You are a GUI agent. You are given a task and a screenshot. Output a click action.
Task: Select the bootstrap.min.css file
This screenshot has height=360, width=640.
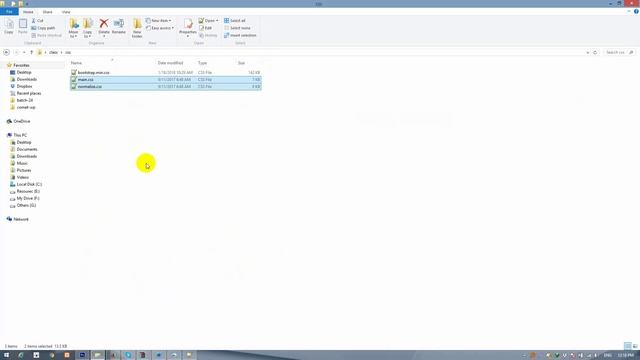165,72
